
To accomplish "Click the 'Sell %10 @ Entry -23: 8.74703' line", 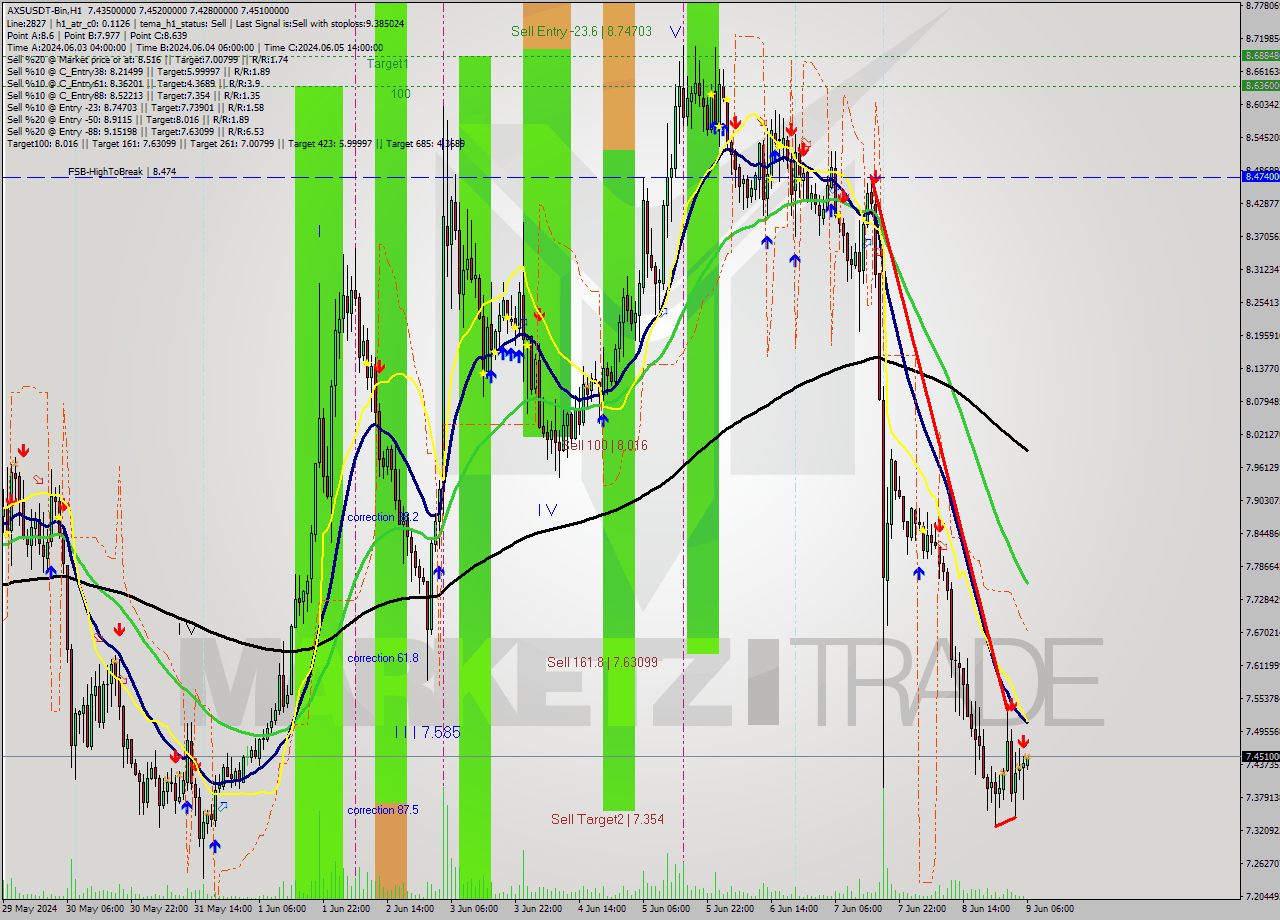I will click(135, 107).
